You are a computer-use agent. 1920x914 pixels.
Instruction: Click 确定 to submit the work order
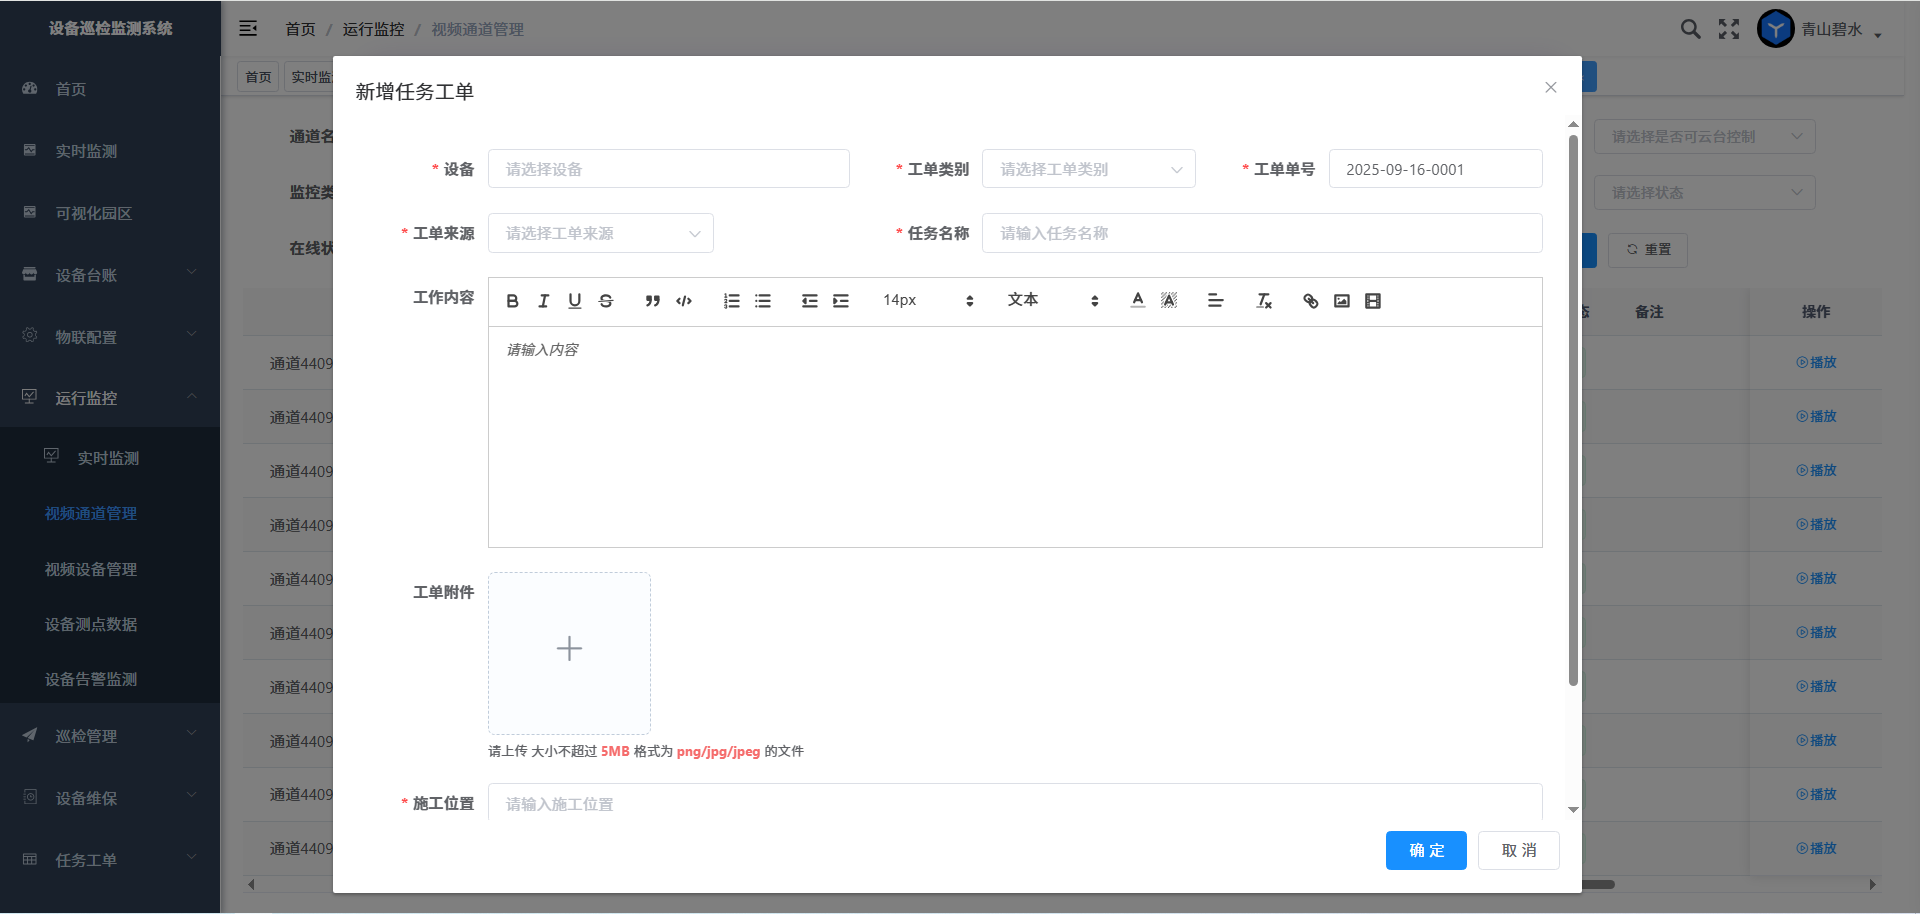[x=1425, y=850]
